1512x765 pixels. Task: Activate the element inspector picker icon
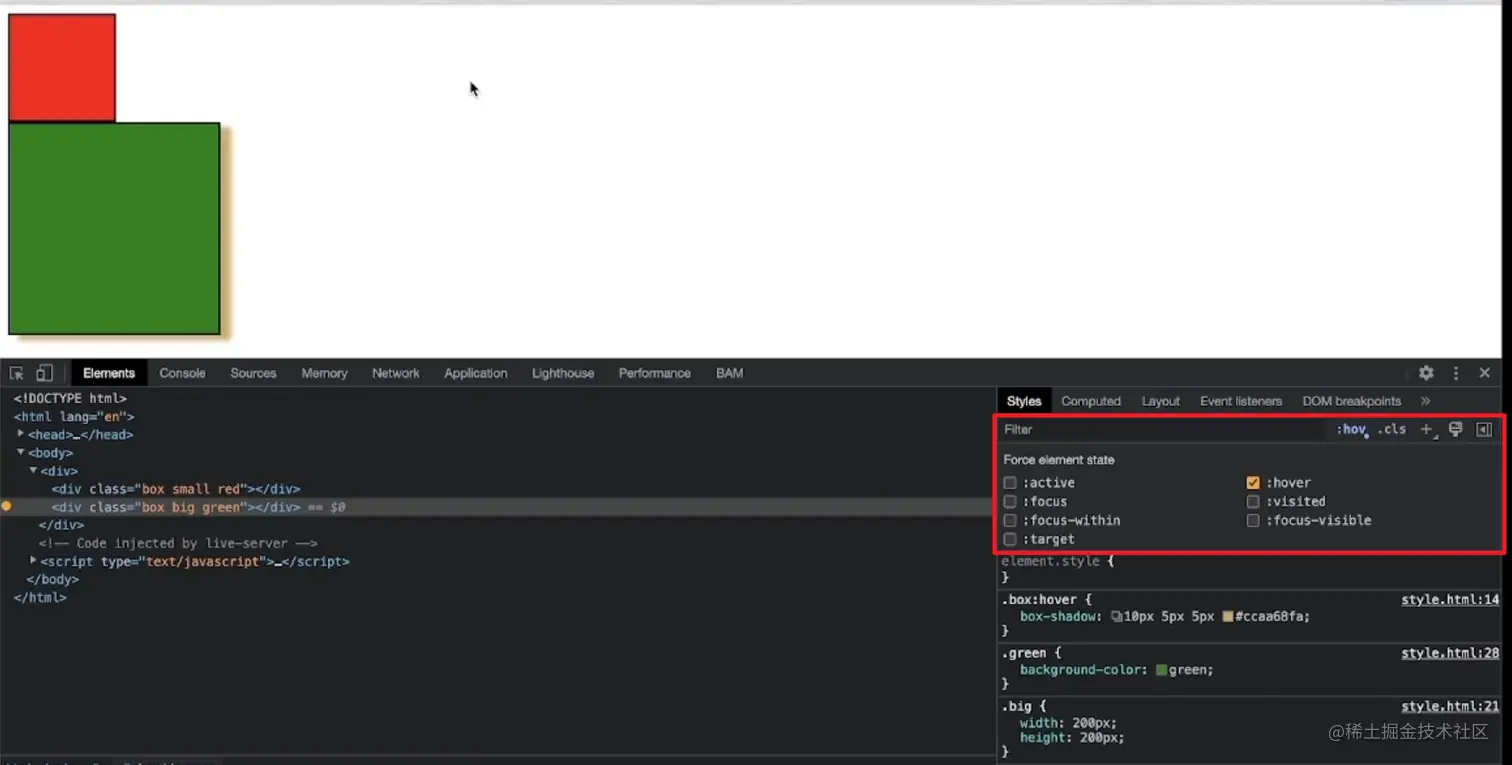[17, 373]
